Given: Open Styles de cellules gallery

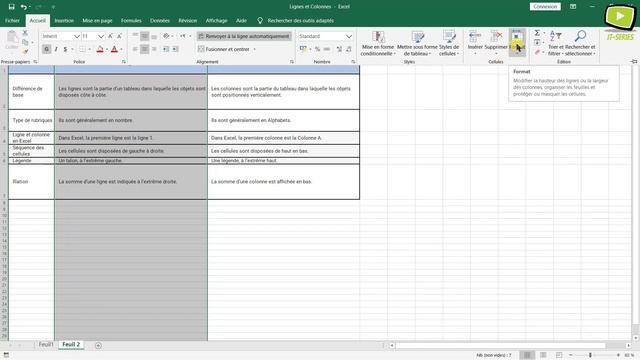Looking at the screenshot, I should pos(449,43).
